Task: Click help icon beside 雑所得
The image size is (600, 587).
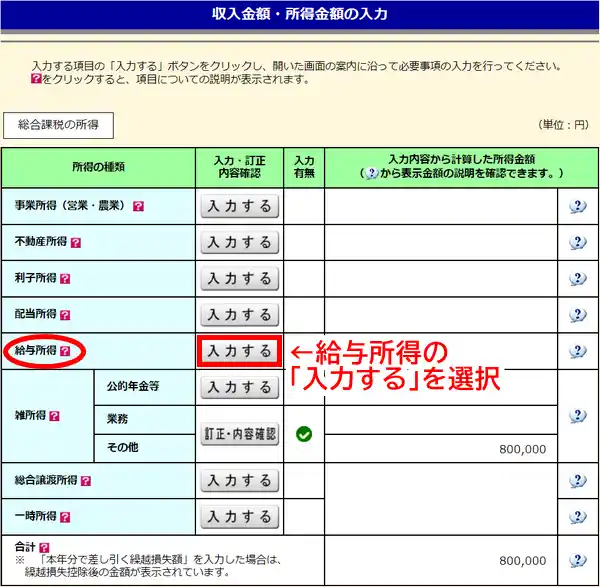Action: point(54,416)
